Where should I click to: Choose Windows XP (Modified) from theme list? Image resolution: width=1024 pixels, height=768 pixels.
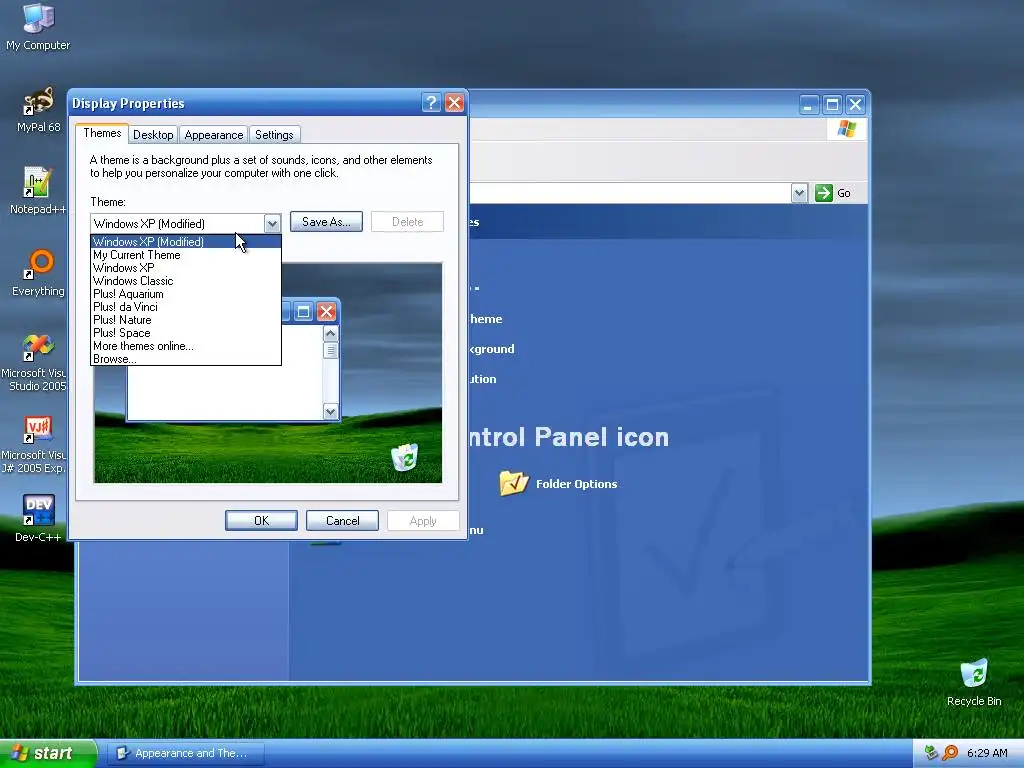tap(186, 242)
